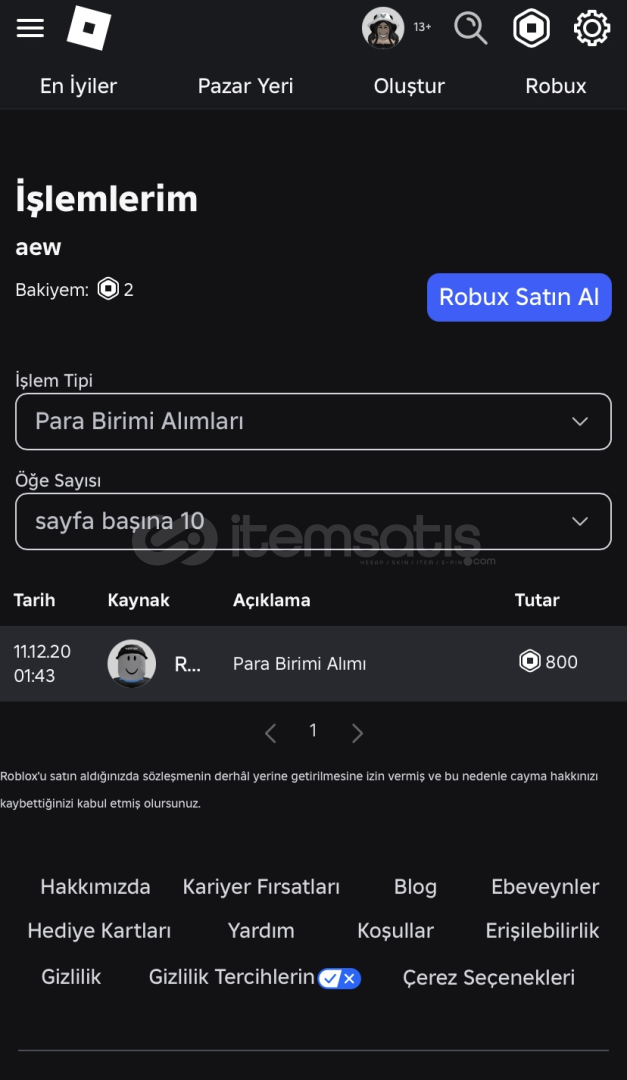Viewport: 627px width, 1080px height.
Task: Open the Hediye Kartları link
Action: click(x=99, y=931)
